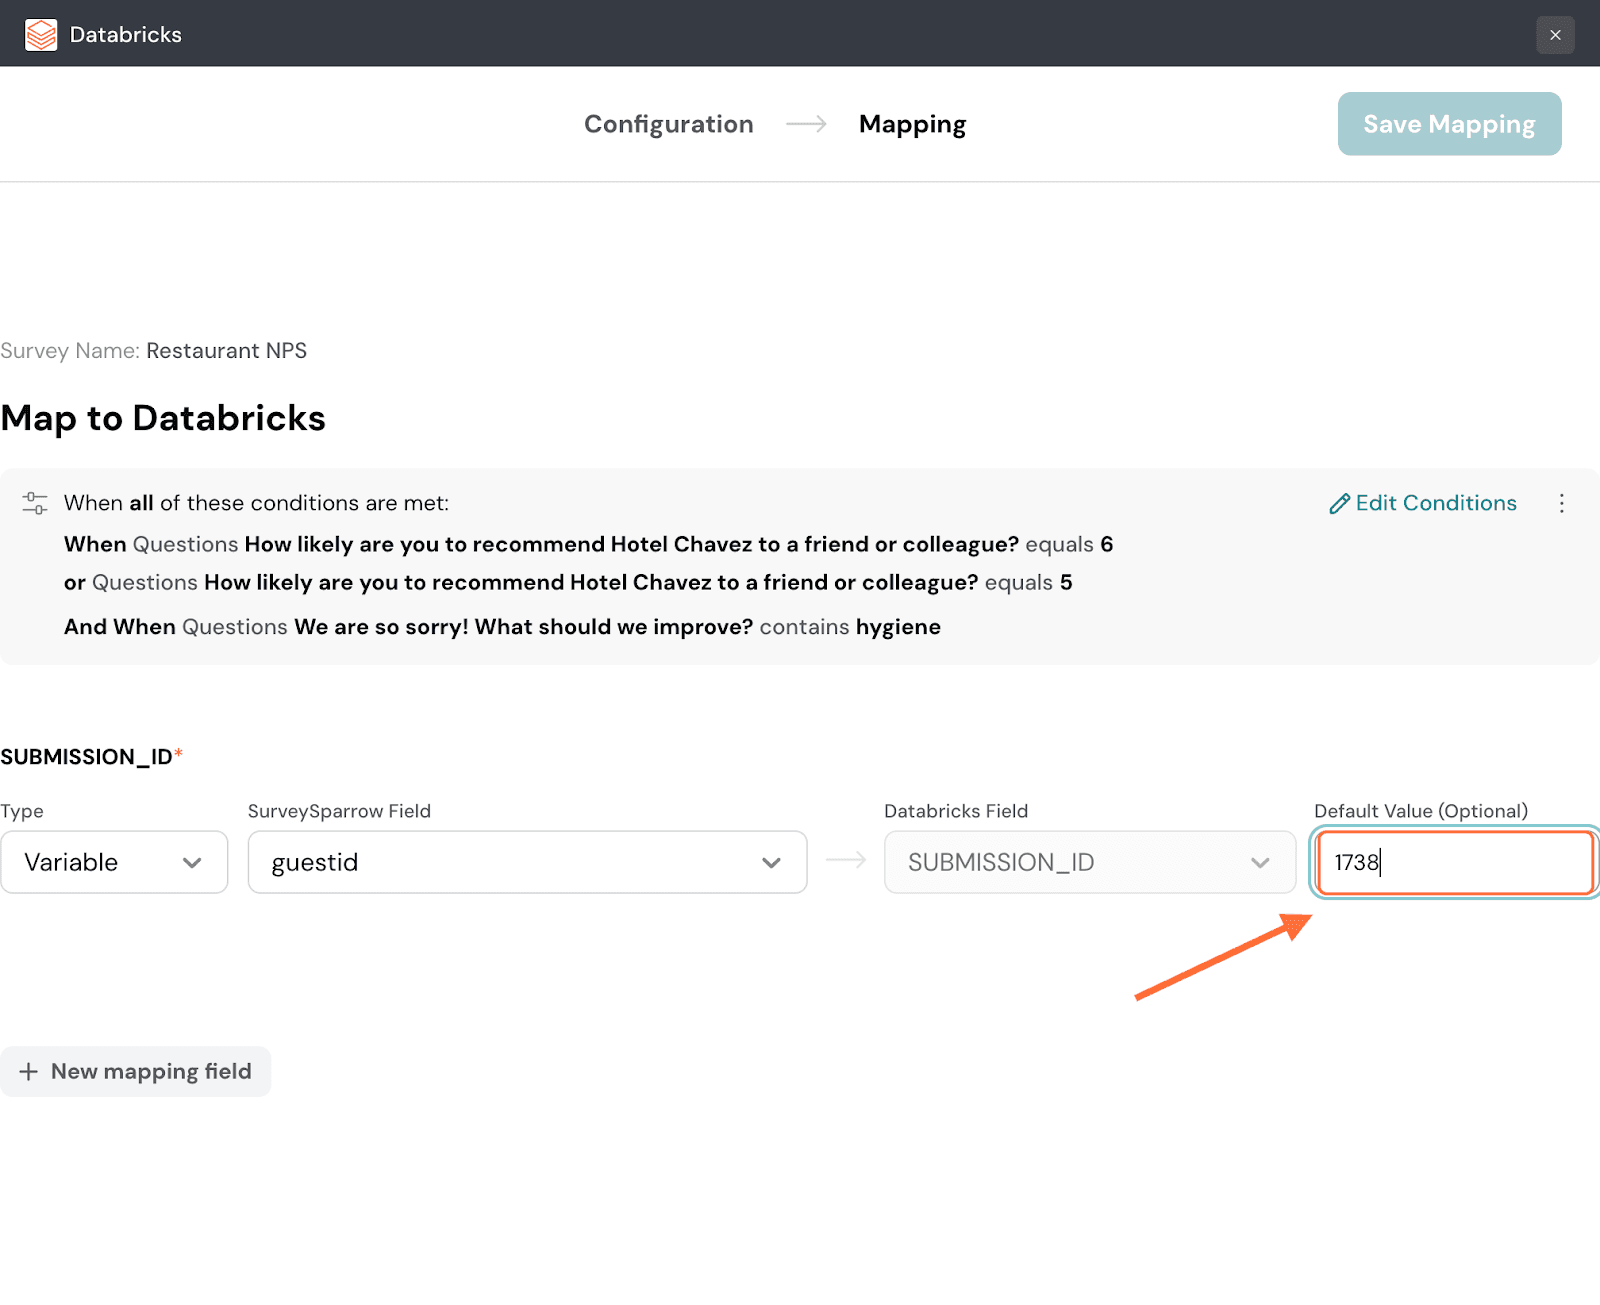Click the arrow between field dropdowns
Viewport: 1600px width, 1305px height.
(x=846, y=860)
